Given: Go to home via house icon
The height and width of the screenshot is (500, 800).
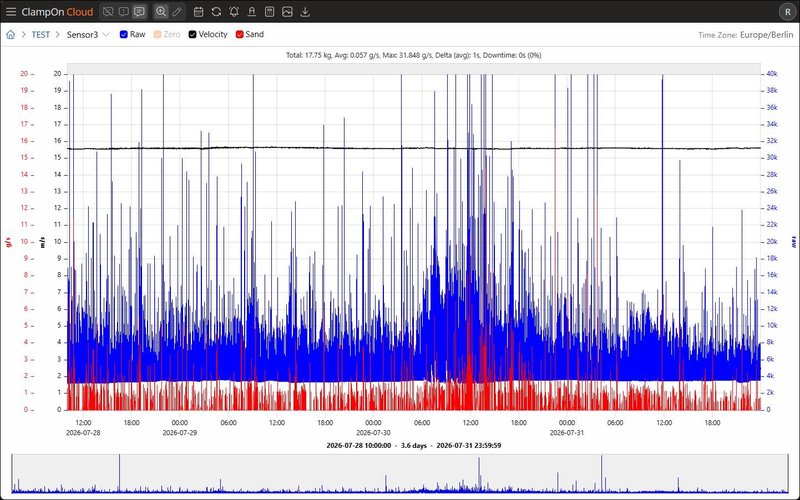Looking at the screenshot, I should point(11,35).
